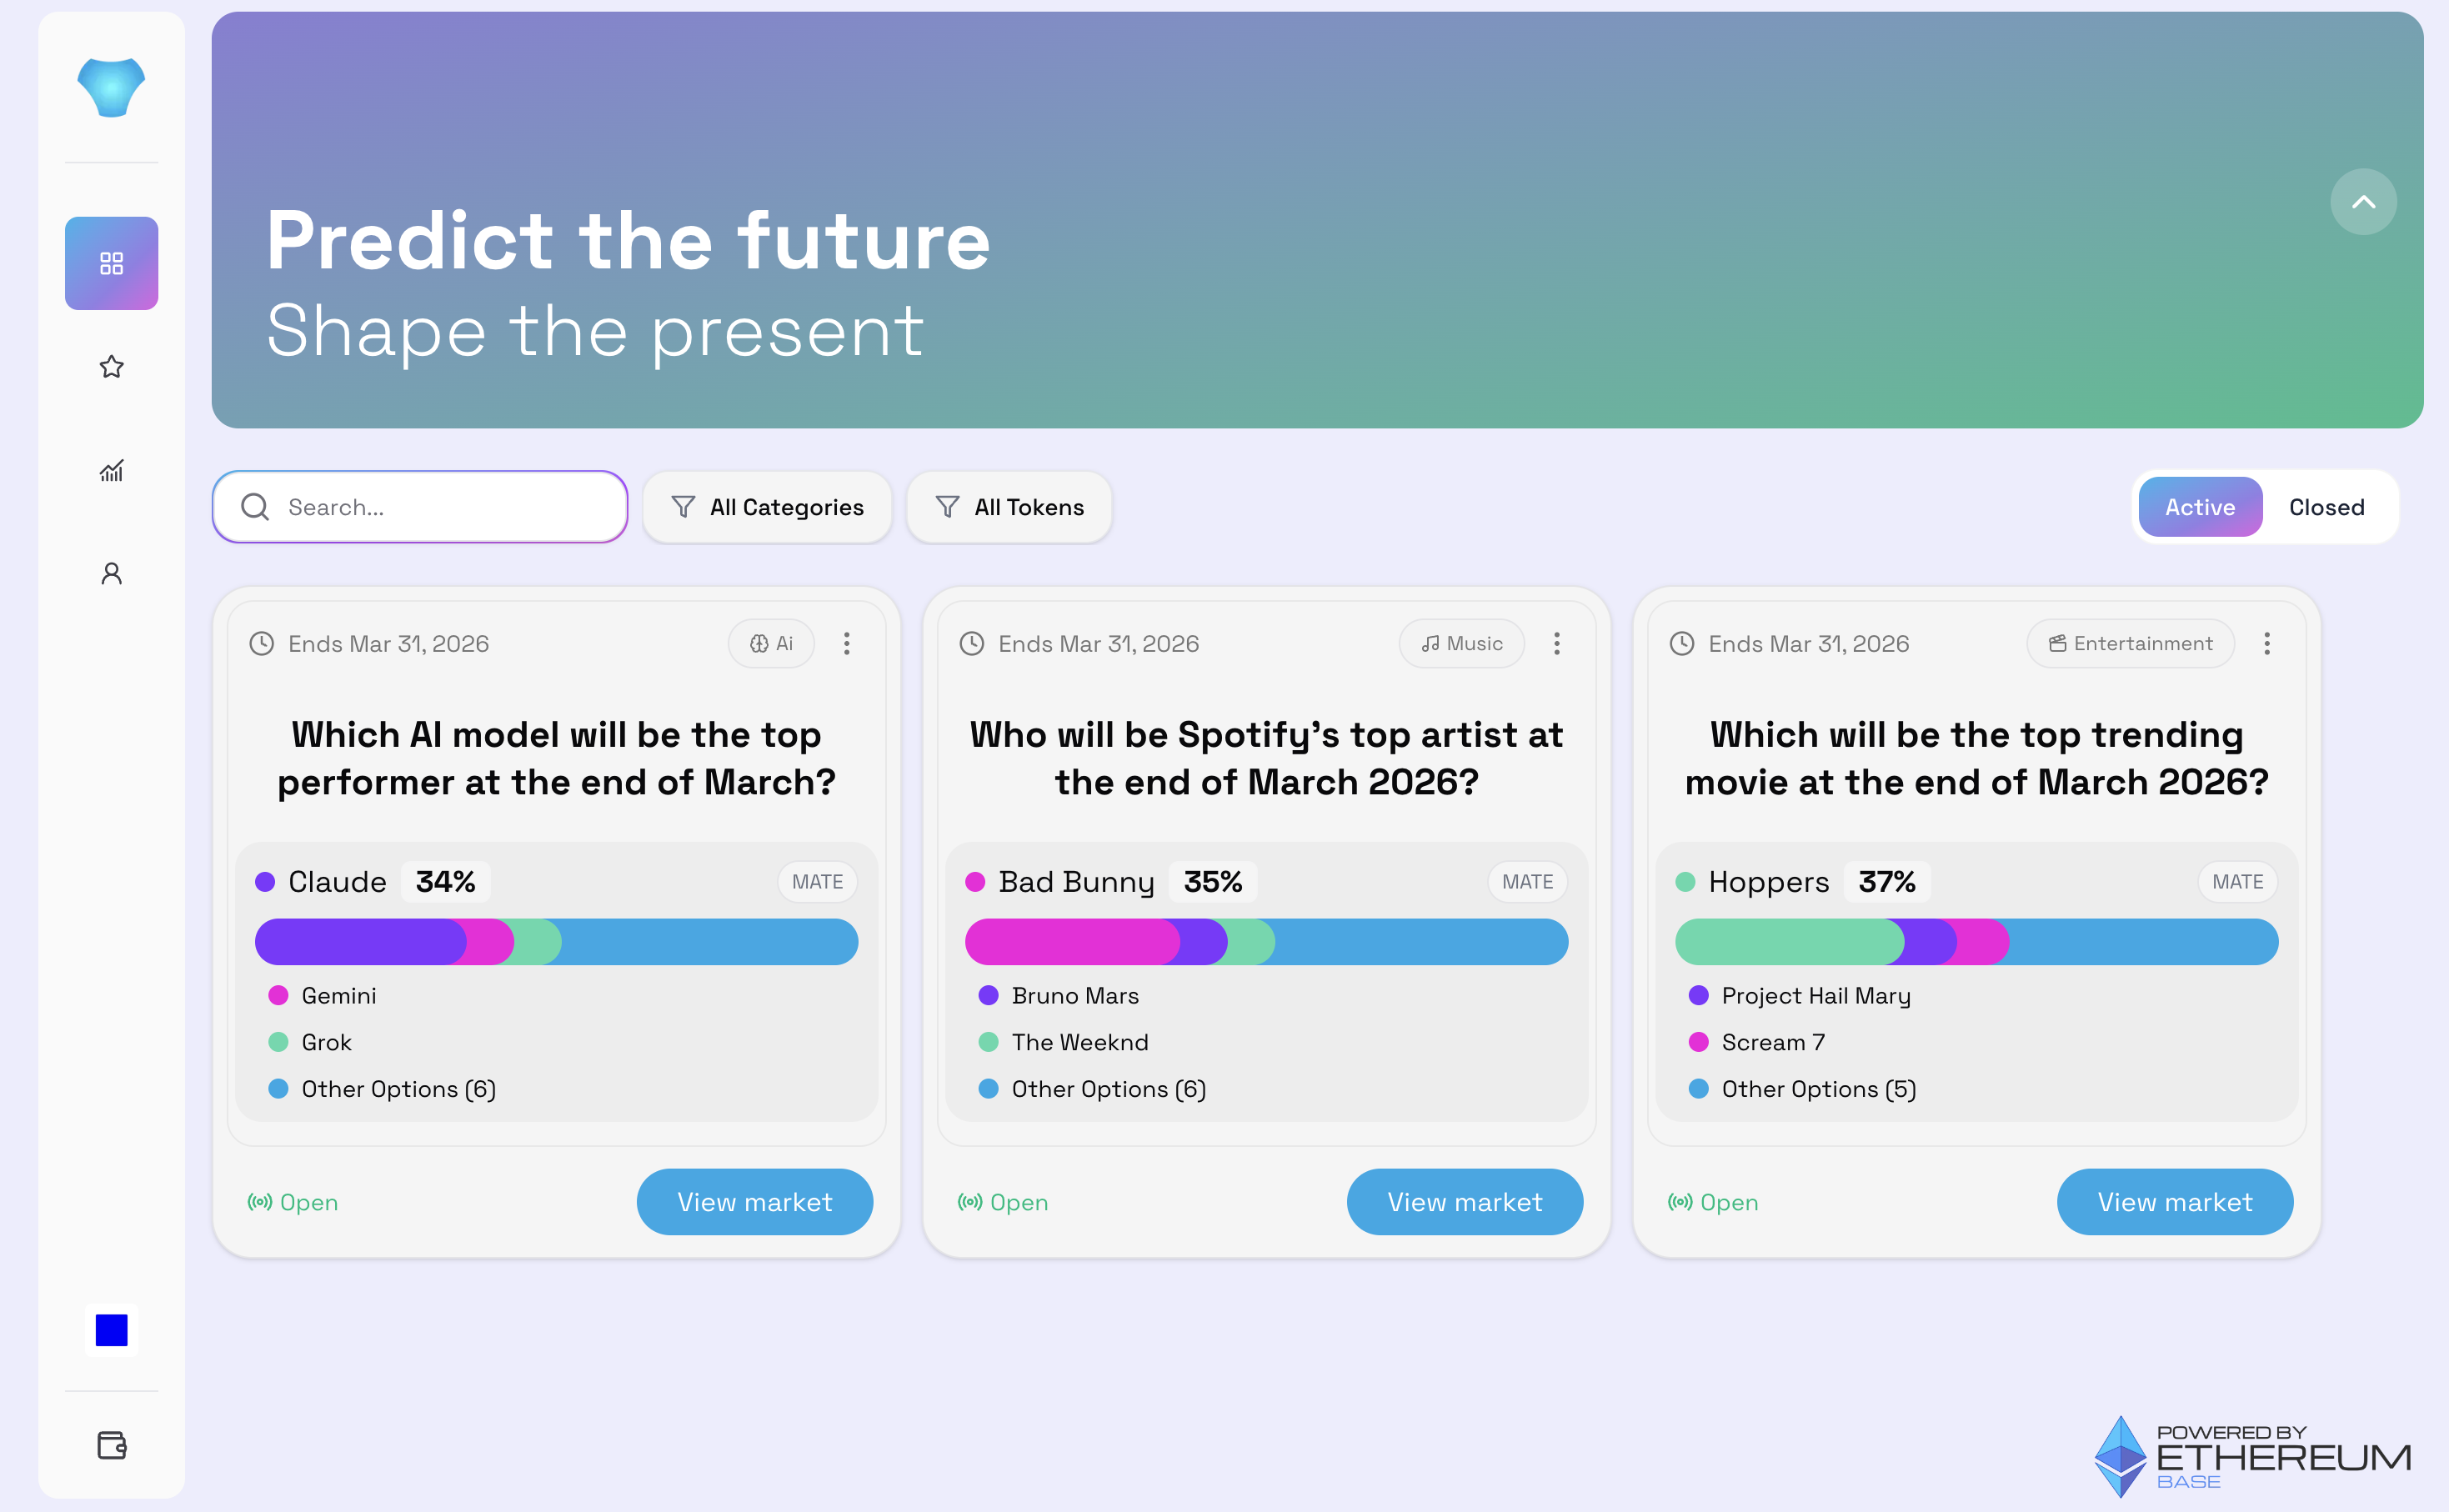This screenshot has width=2449, height=1512.
Task: View market for the Spotify top artist question
Action: [1464, 1202]
